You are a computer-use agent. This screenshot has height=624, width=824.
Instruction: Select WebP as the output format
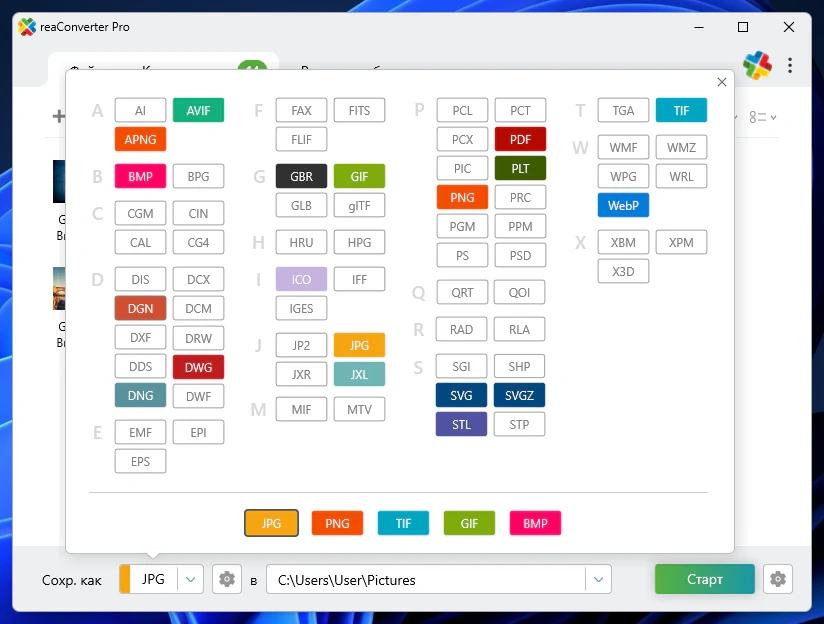(x=623, y=206)
